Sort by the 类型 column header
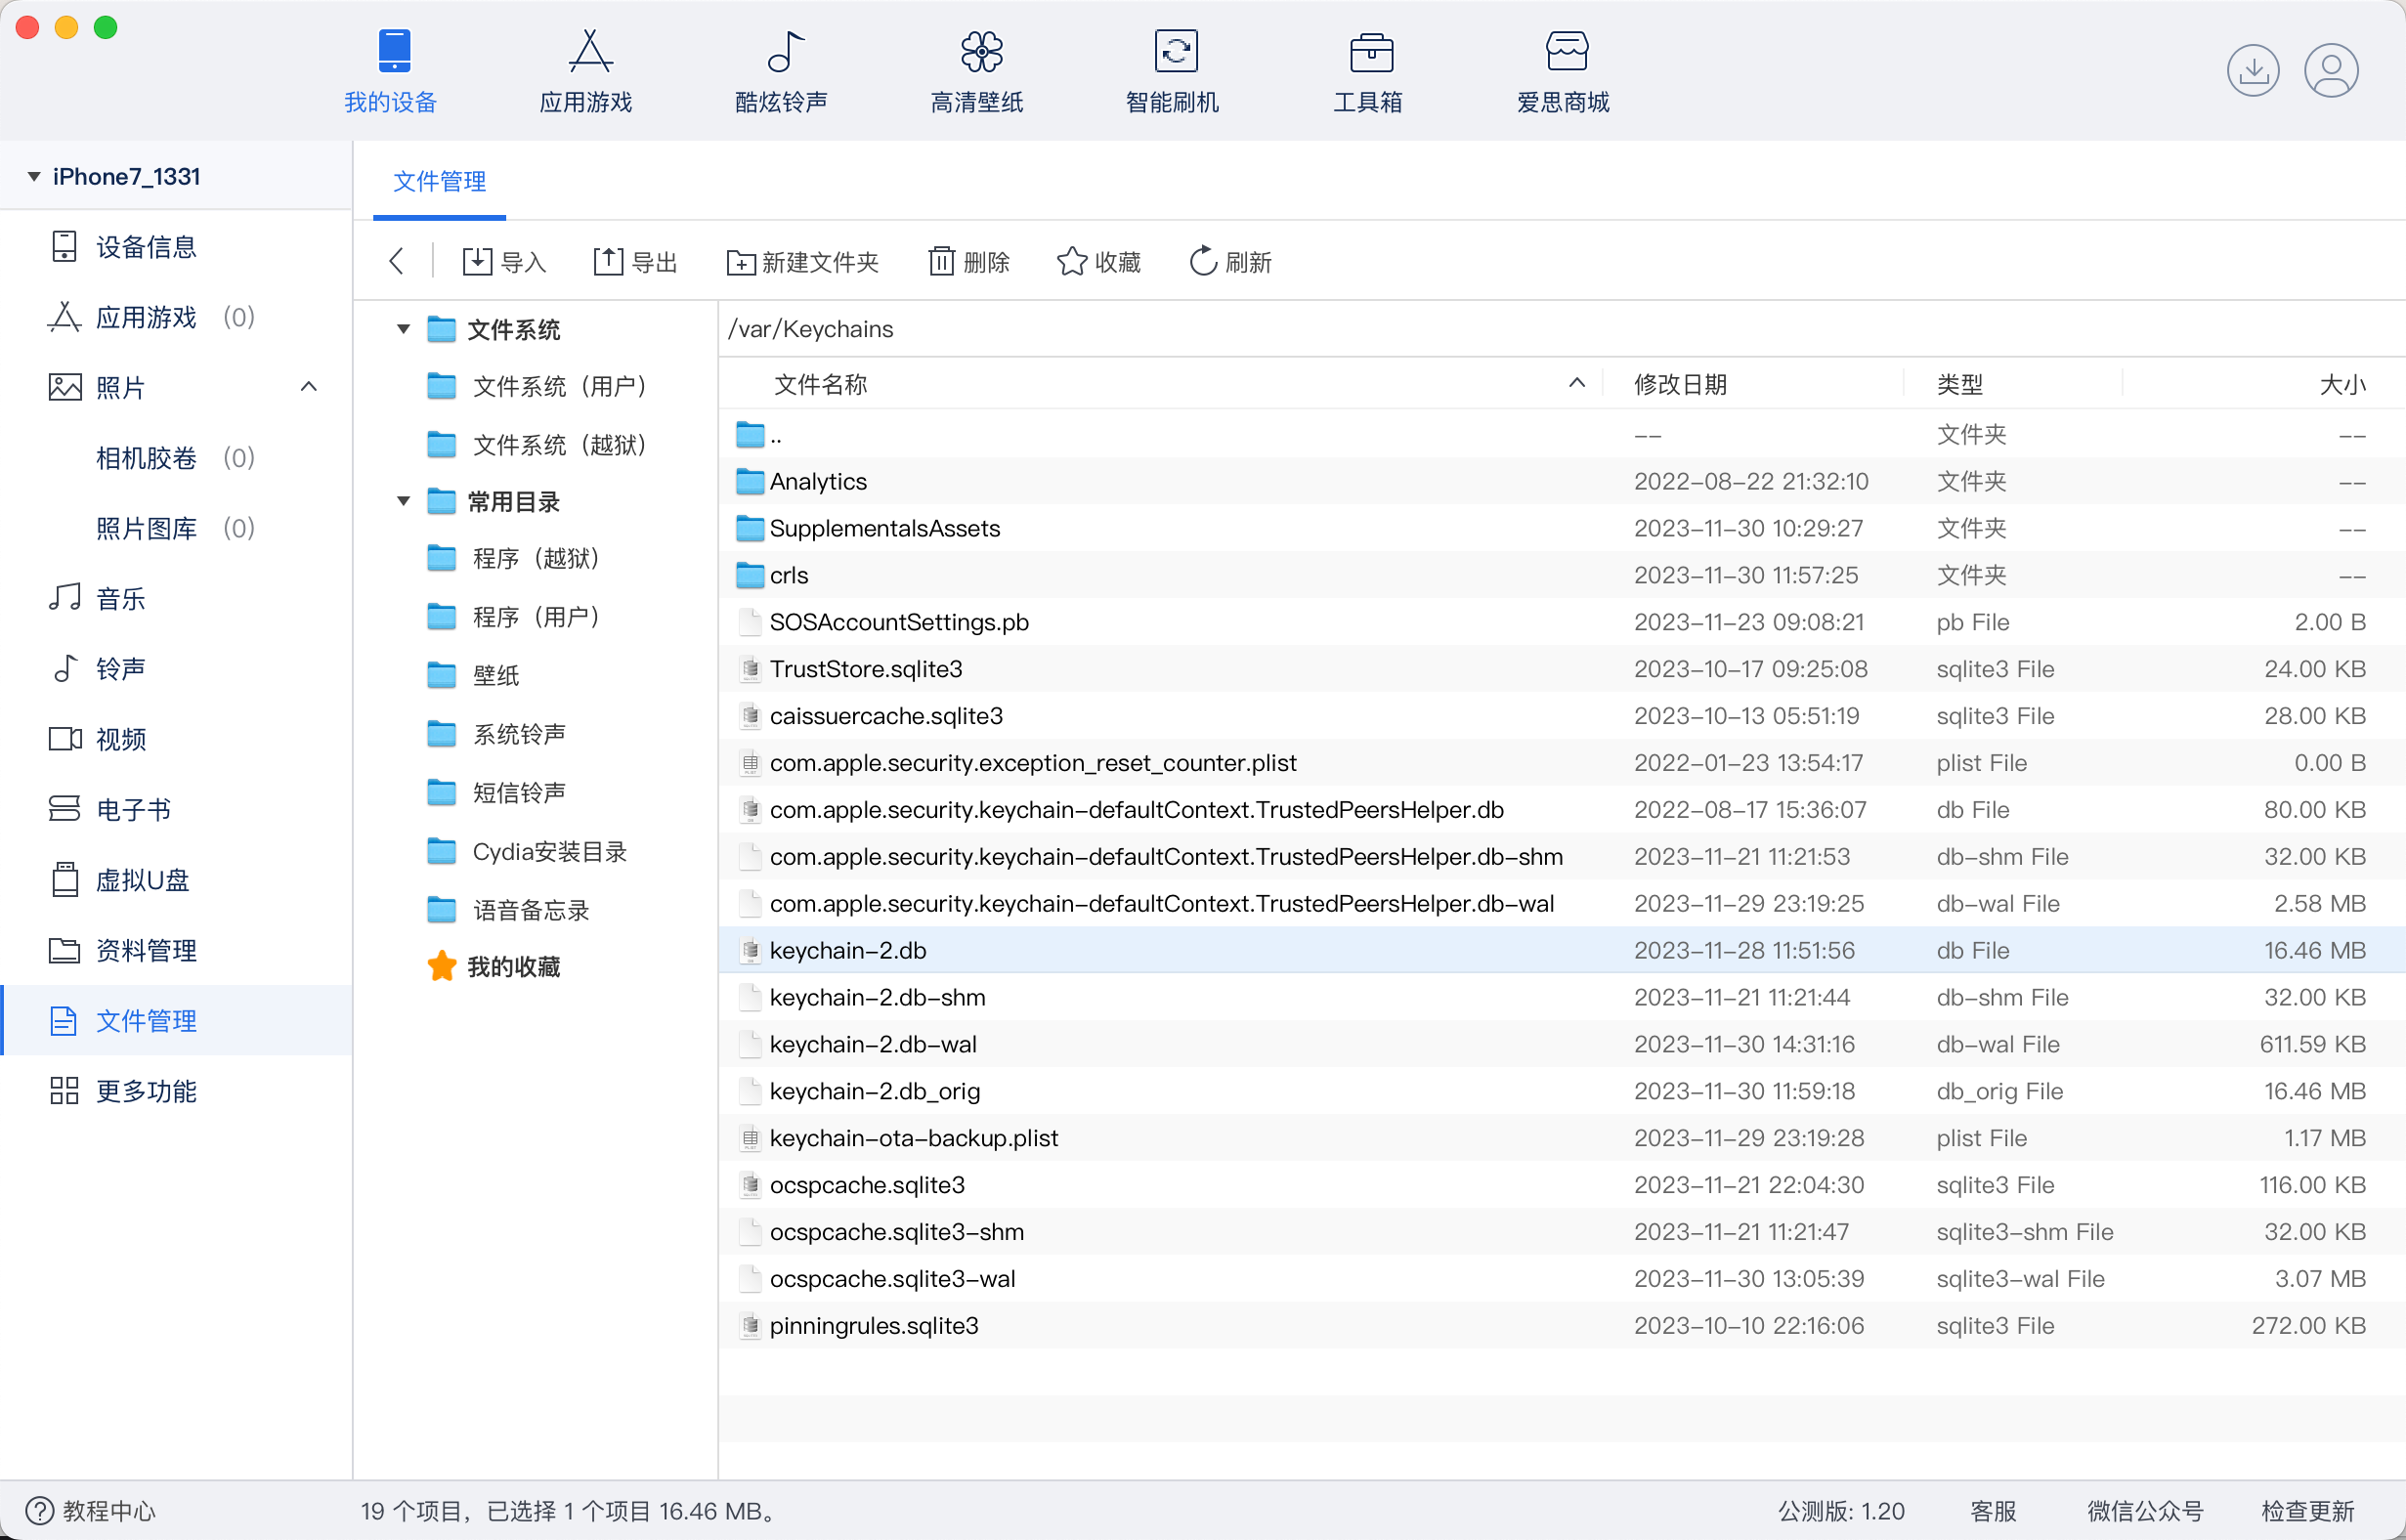2406x1540 pixels. 2012,384
